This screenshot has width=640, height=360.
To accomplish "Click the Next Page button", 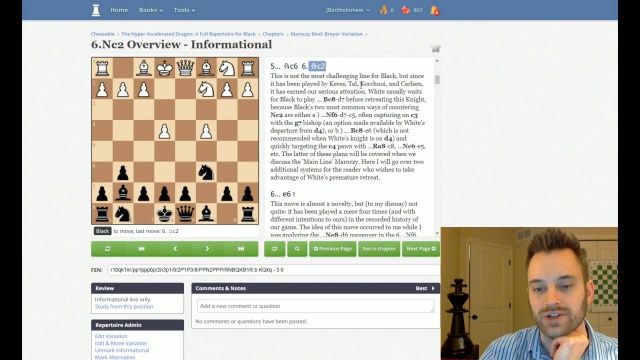I will (x=421, y=249).
